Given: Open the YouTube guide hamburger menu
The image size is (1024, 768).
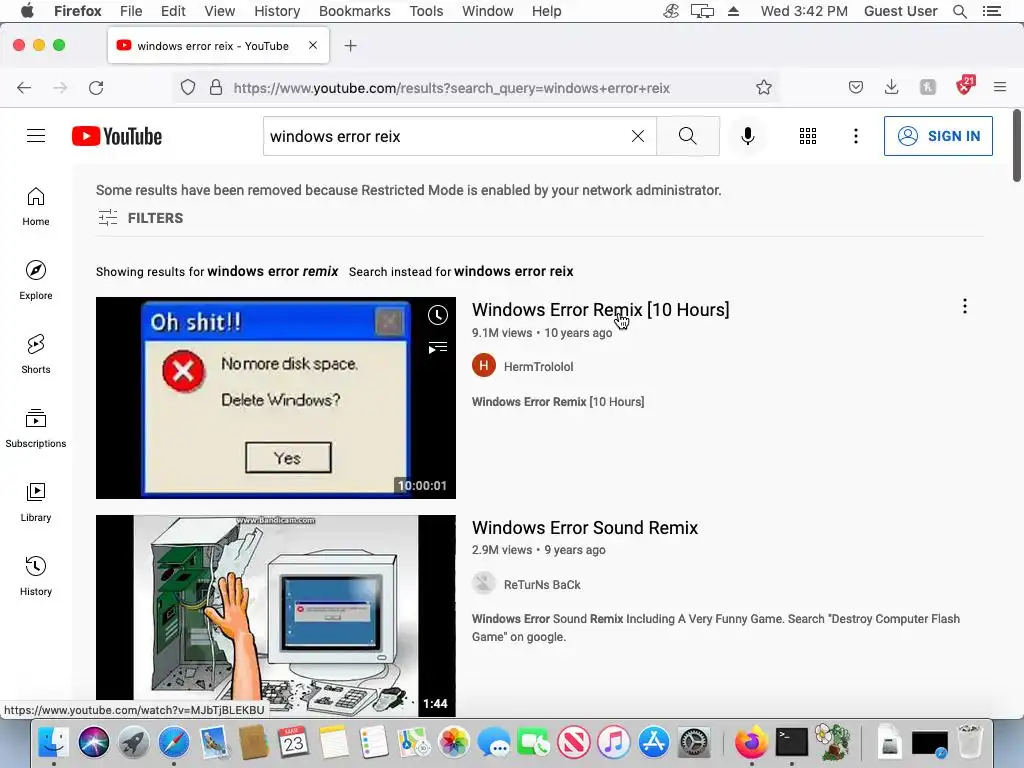Looking at the screenshot, I should [36, 136].
